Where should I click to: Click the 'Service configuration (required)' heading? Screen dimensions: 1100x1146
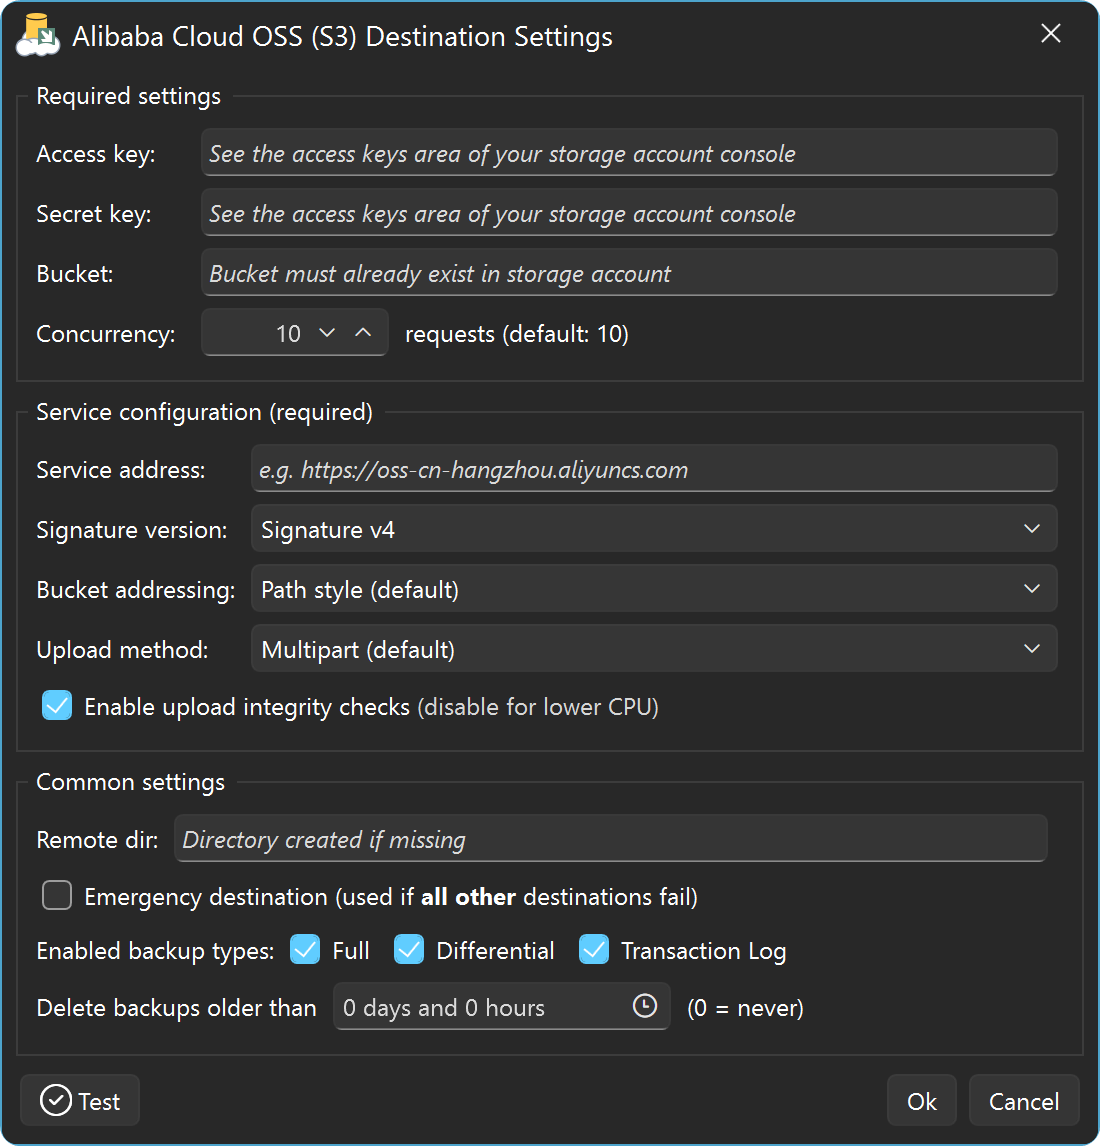(x=205, y=412)
